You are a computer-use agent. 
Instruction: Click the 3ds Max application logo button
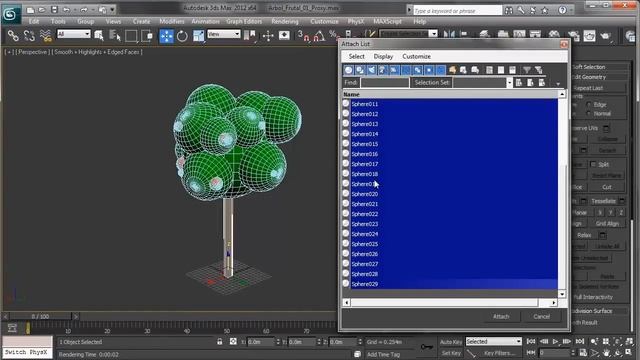coord(11,14)
